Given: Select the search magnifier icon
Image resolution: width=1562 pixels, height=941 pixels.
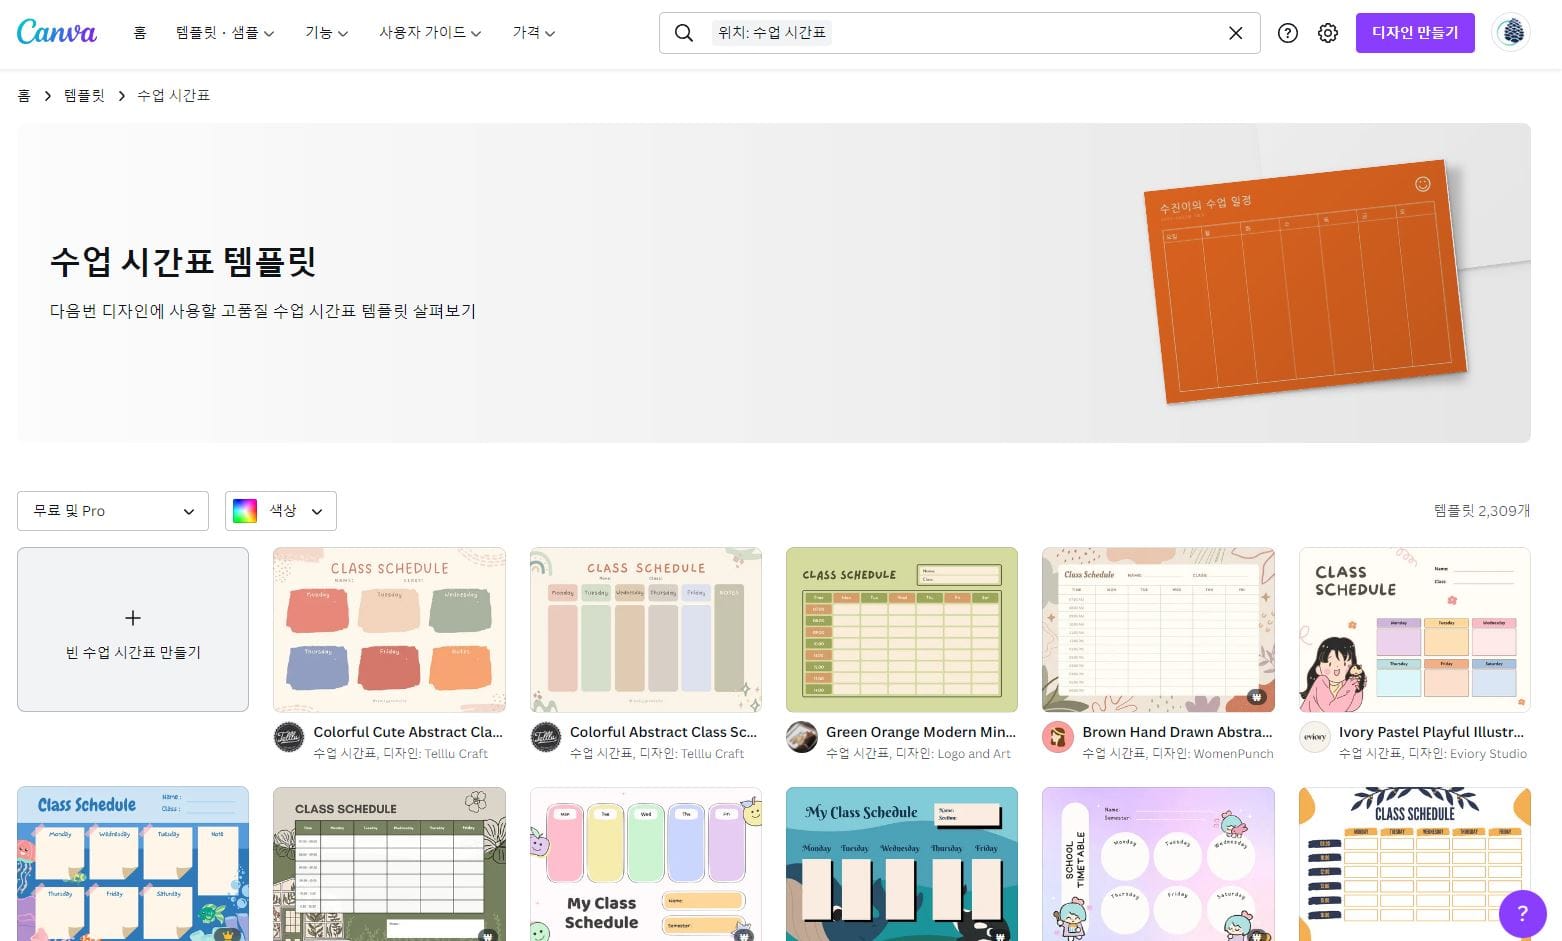Looking at the screenshot, I should pos(684,32).
